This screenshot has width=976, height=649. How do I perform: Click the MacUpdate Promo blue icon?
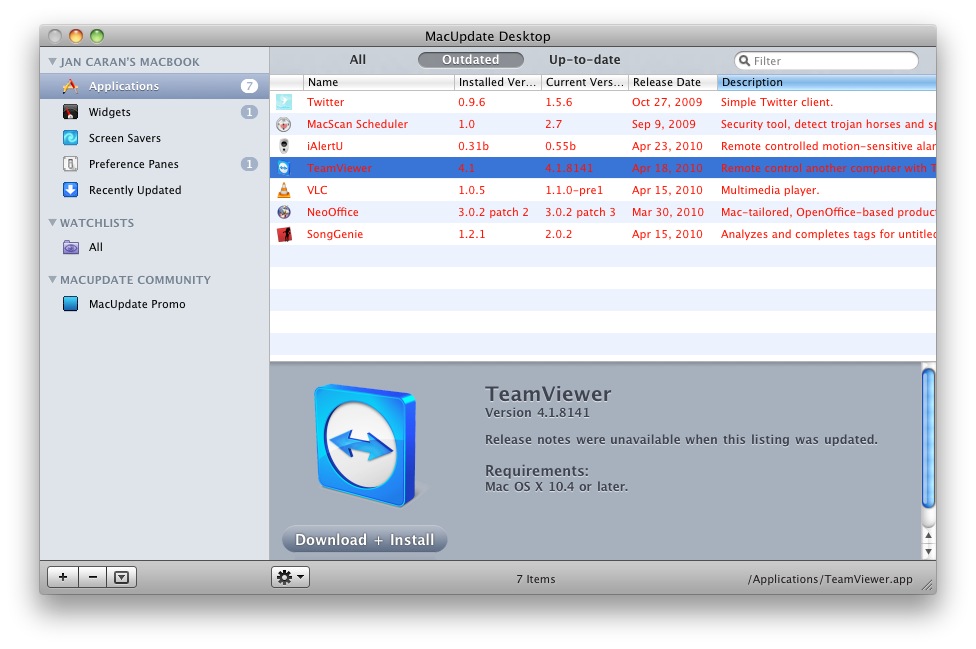(70, 304)
